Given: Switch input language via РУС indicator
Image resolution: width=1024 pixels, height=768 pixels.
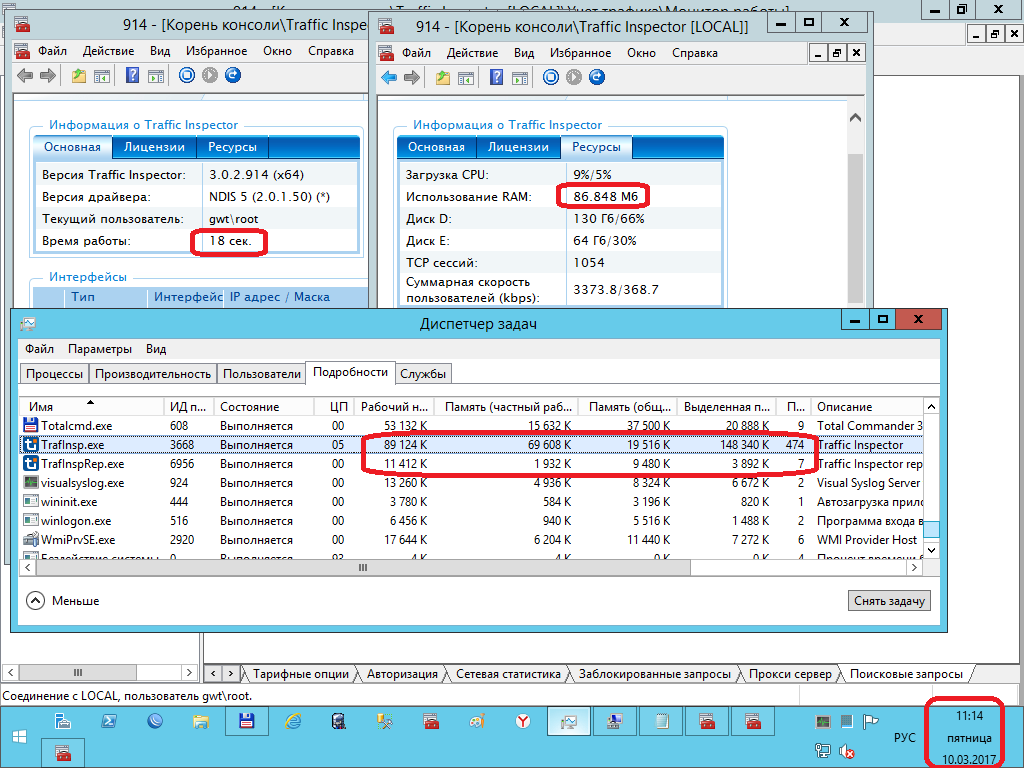Looking at the screenshot, I should 904,737.
